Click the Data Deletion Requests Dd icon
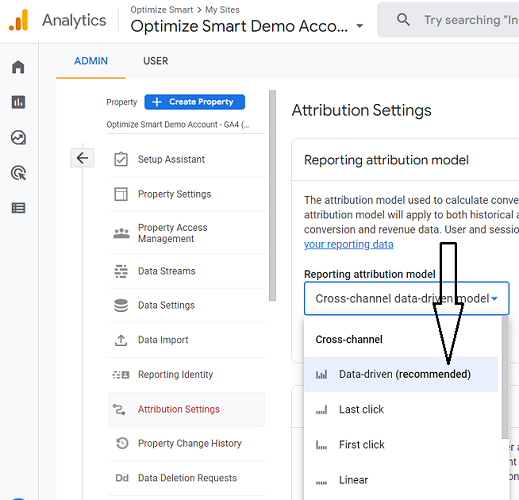The height and width of the screenshot is (500, 519). [122, 478]
